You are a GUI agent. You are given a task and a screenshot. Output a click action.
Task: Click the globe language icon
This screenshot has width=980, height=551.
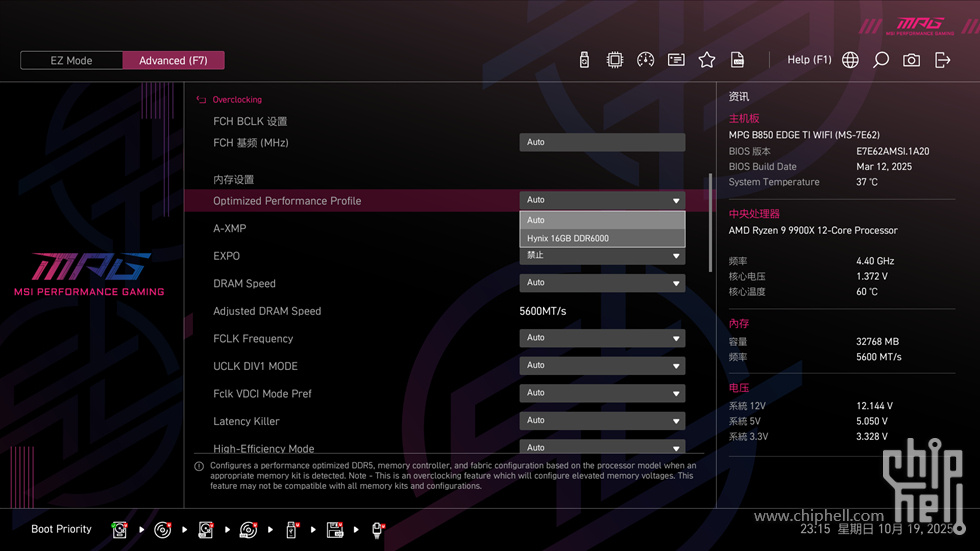pos(850,60)
